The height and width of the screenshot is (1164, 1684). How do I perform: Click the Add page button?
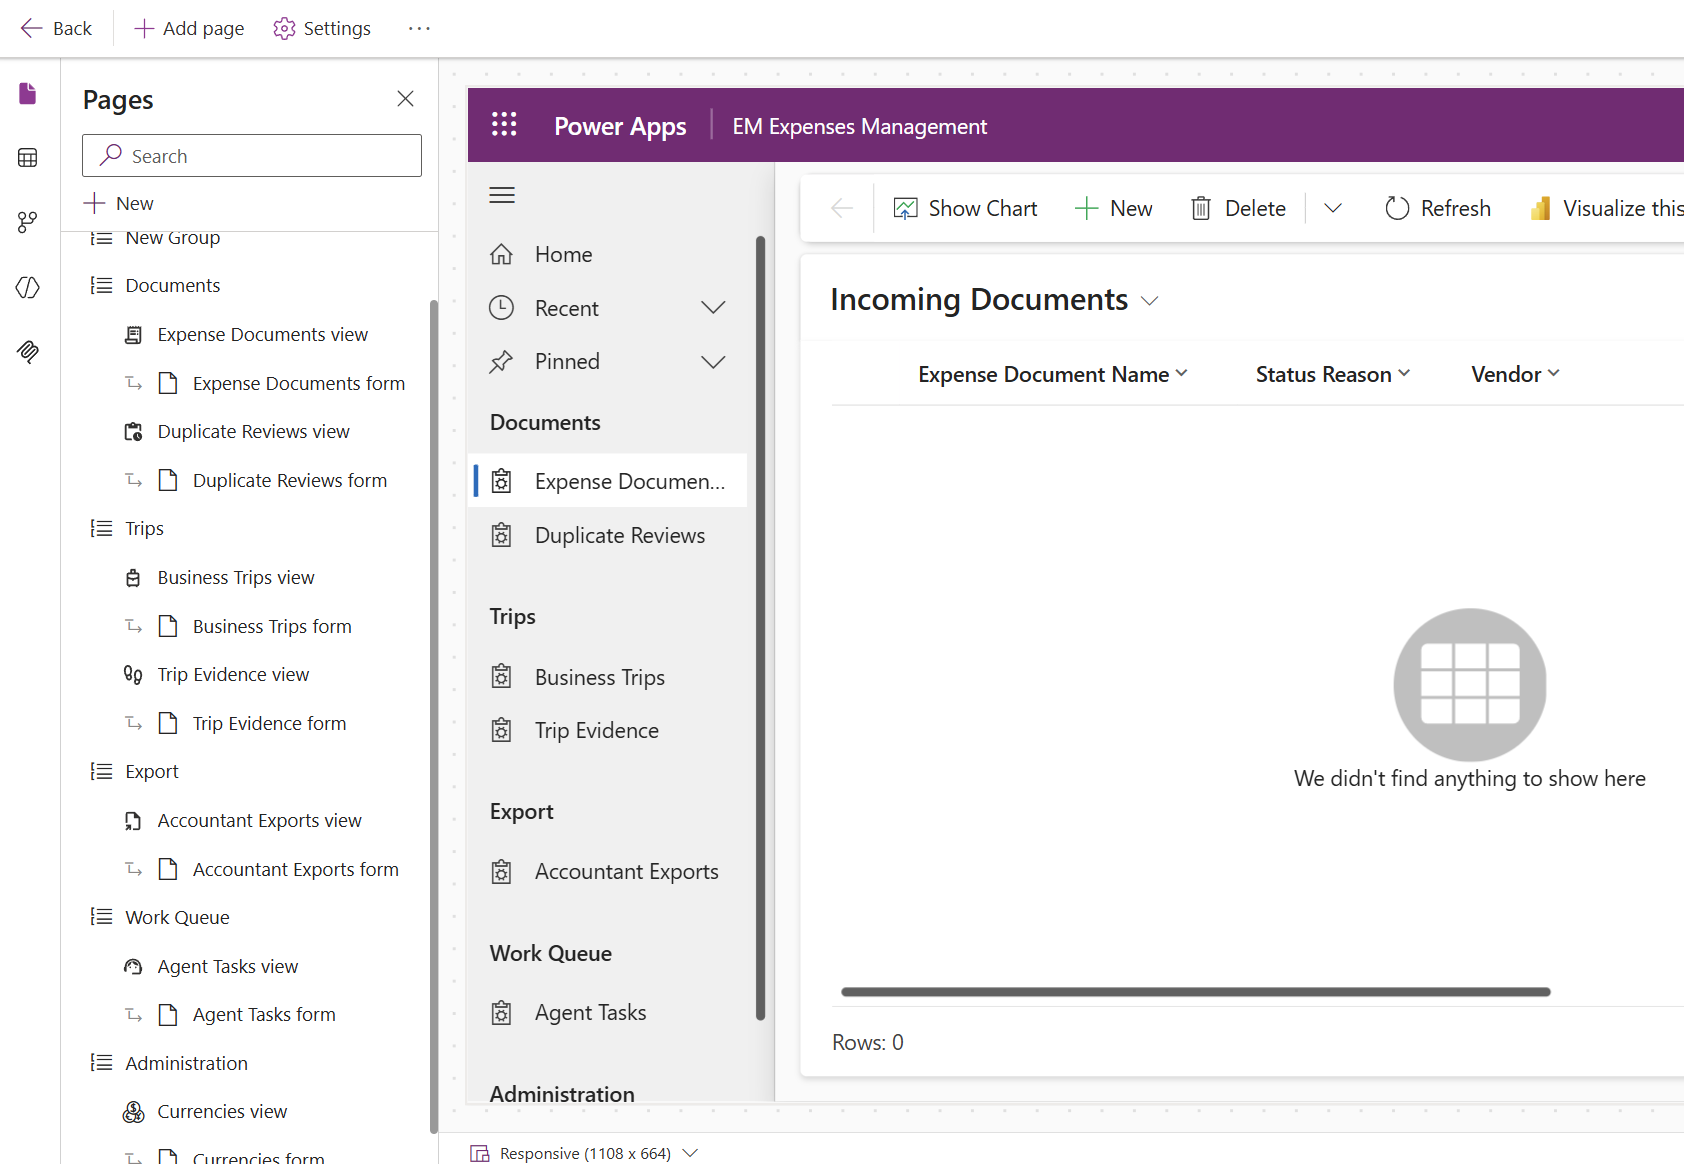coord(189,28)
